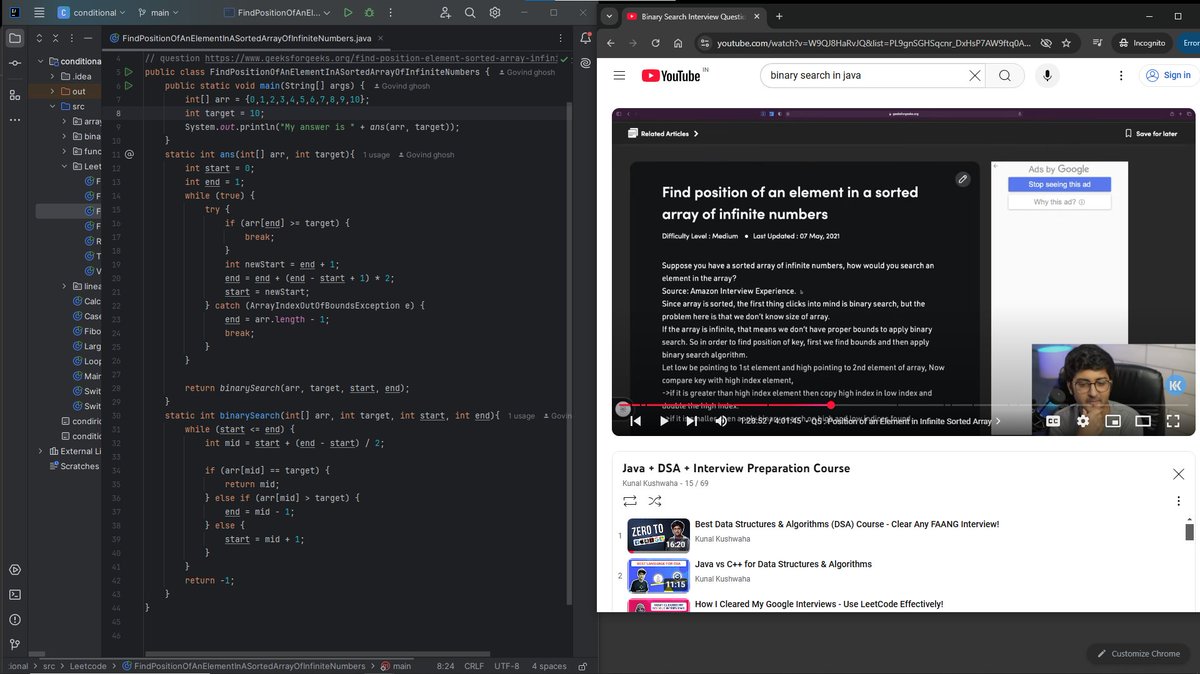Click Expand Selected icon in Project panel header
Viewport: 1200px width, 674px height.
click(x=39, y=38)
